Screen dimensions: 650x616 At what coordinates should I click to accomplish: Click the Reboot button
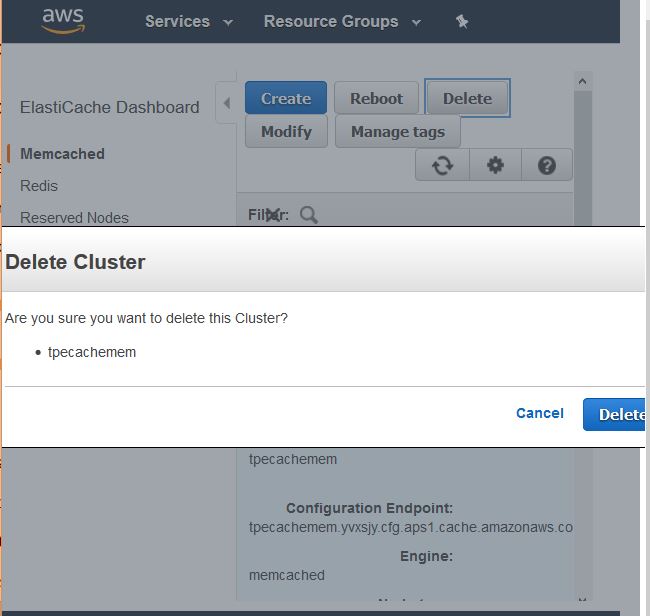(376, 98)
